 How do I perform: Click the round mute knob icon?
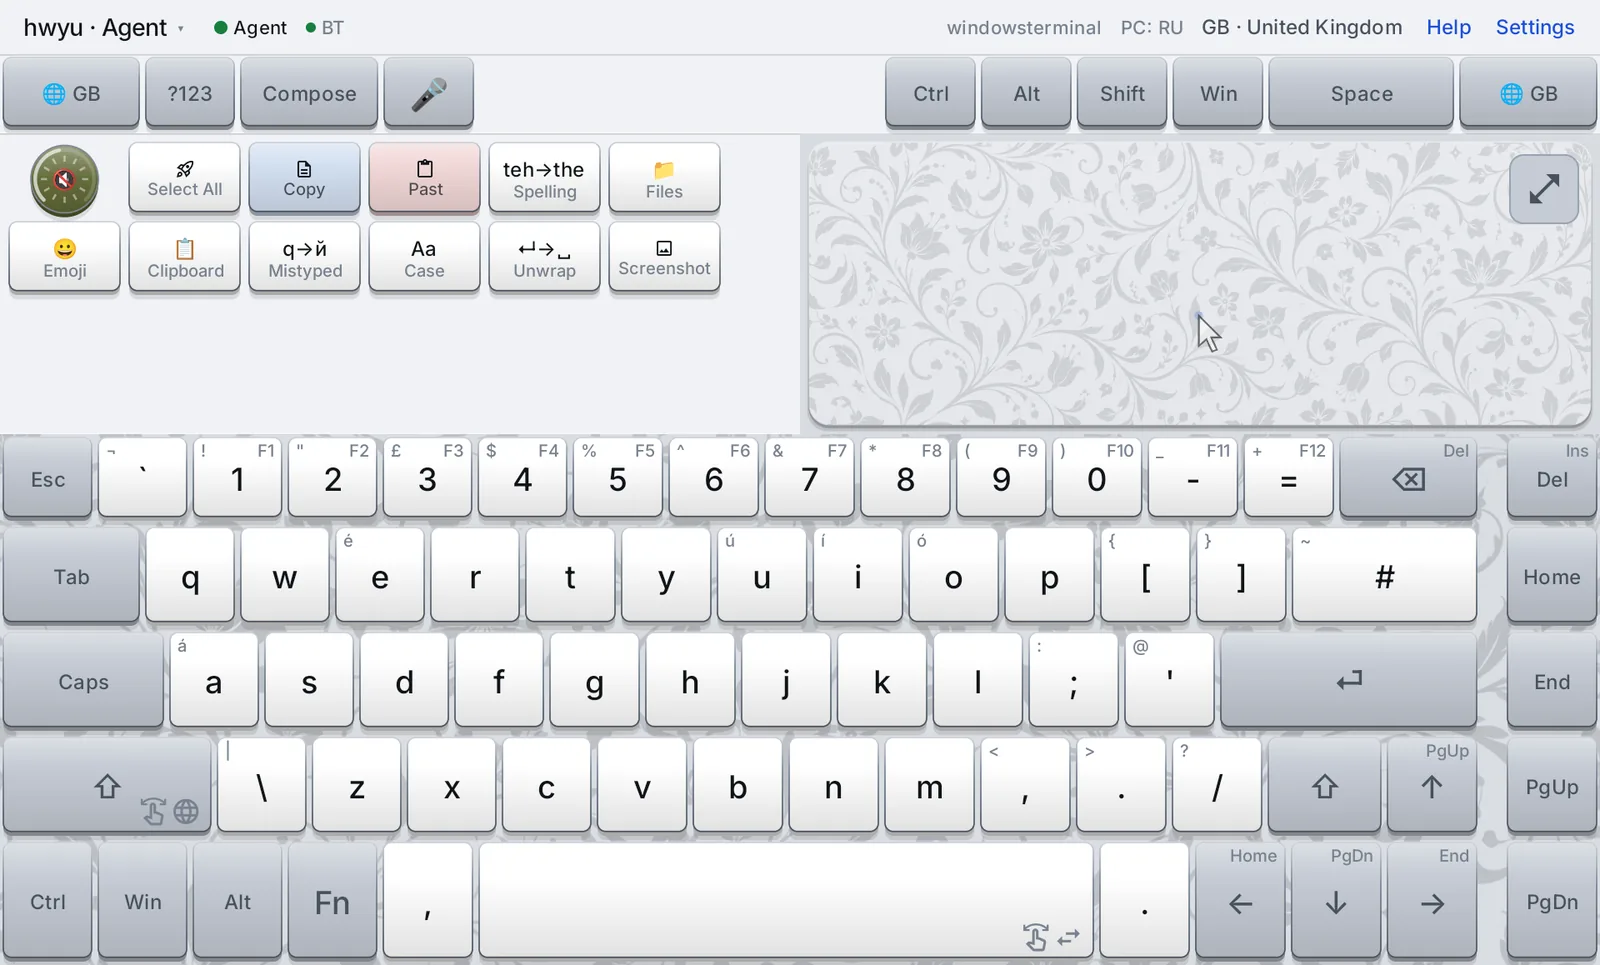[x=64, y=181]
